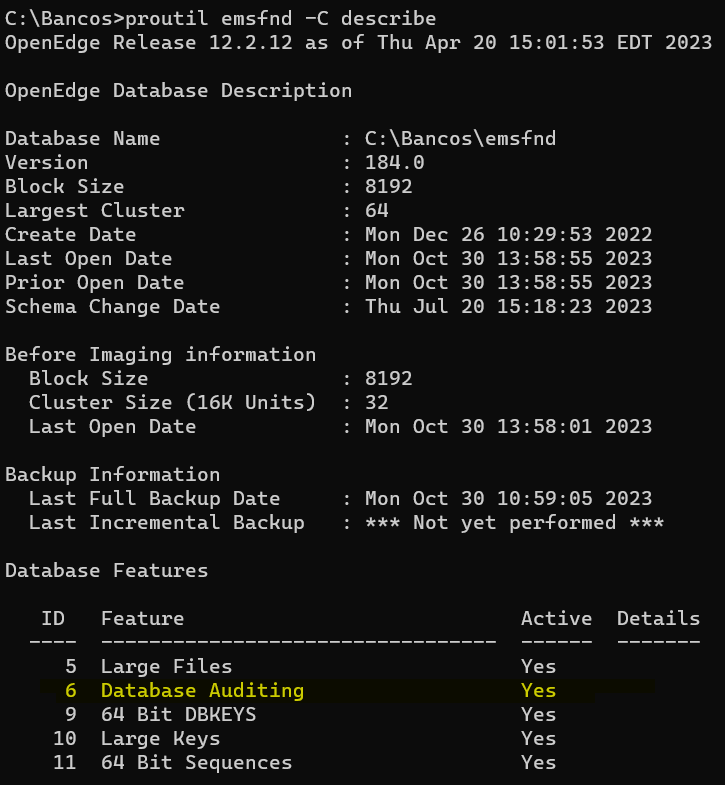Image resolution: width=725 pixels, height=785 pixels.
Task: Click the 'Details' column header
Action: 658,619
